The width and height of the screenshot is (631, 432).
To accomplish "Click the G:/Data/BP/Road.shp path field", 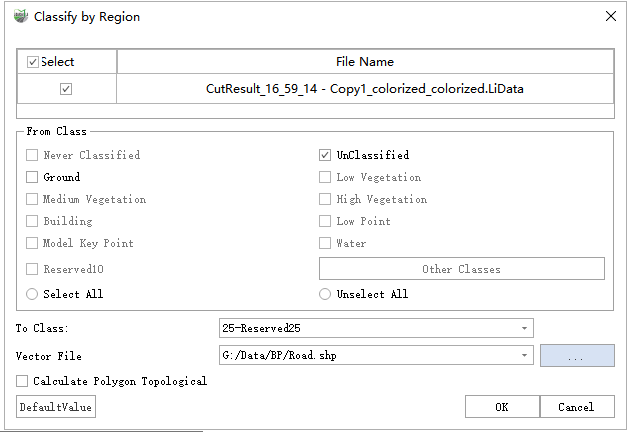I will pos(365,355).
